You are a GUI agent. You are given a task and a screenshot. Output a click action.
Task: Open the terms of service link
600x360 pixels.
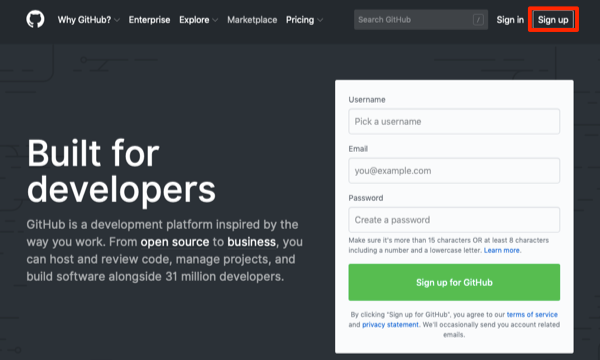point(532,314)
